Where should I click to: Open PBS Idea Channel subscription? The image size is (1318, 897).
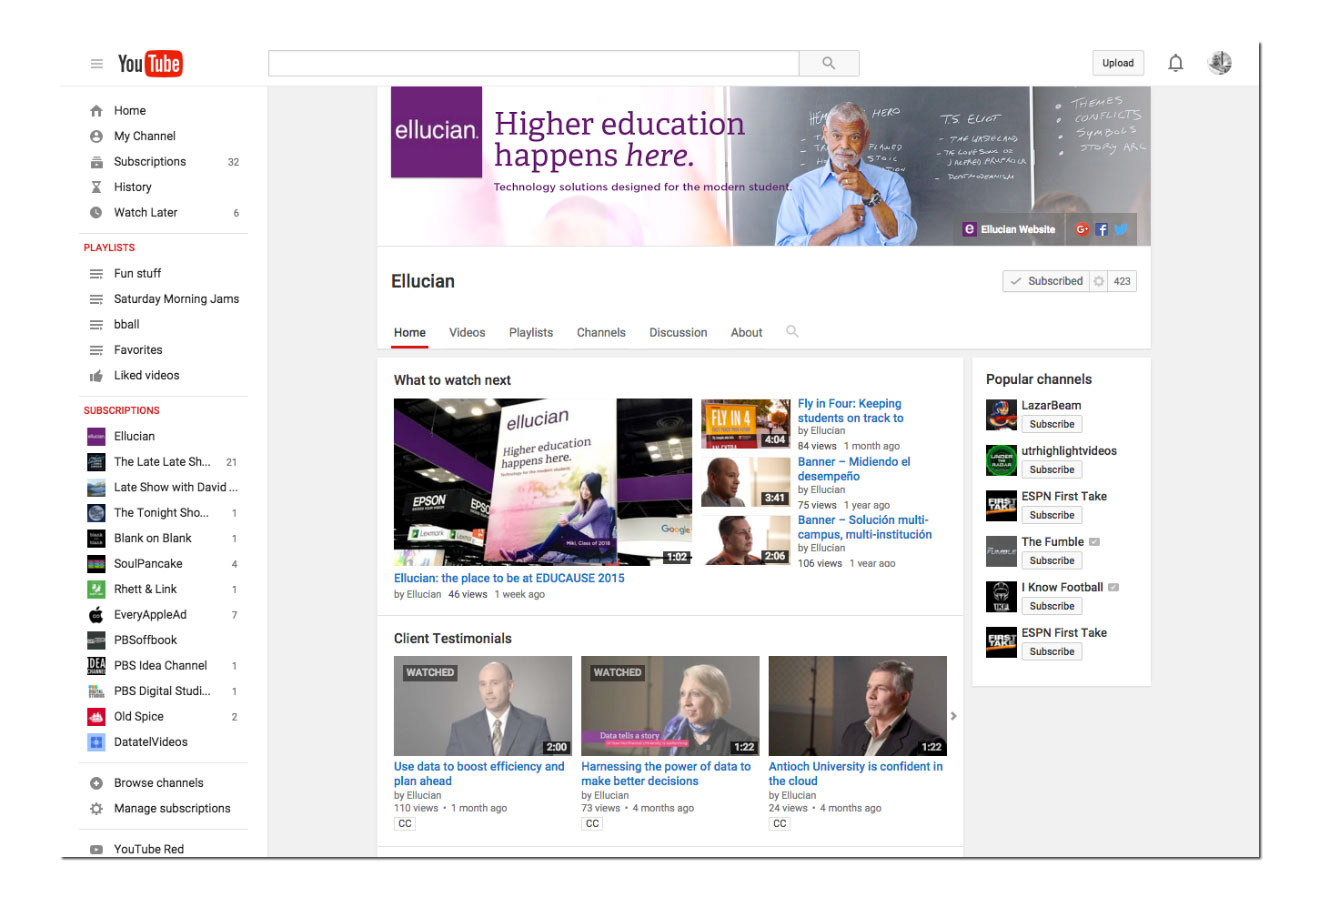[x=160, y=666]
